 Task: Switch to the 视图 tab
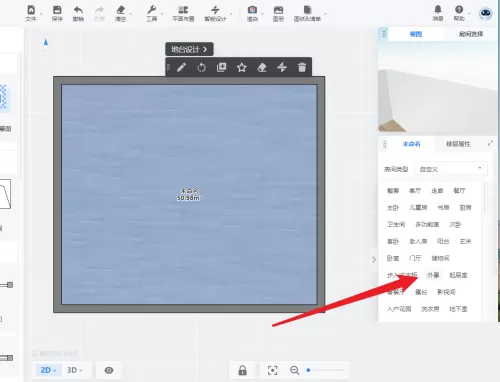click(416, 34)
